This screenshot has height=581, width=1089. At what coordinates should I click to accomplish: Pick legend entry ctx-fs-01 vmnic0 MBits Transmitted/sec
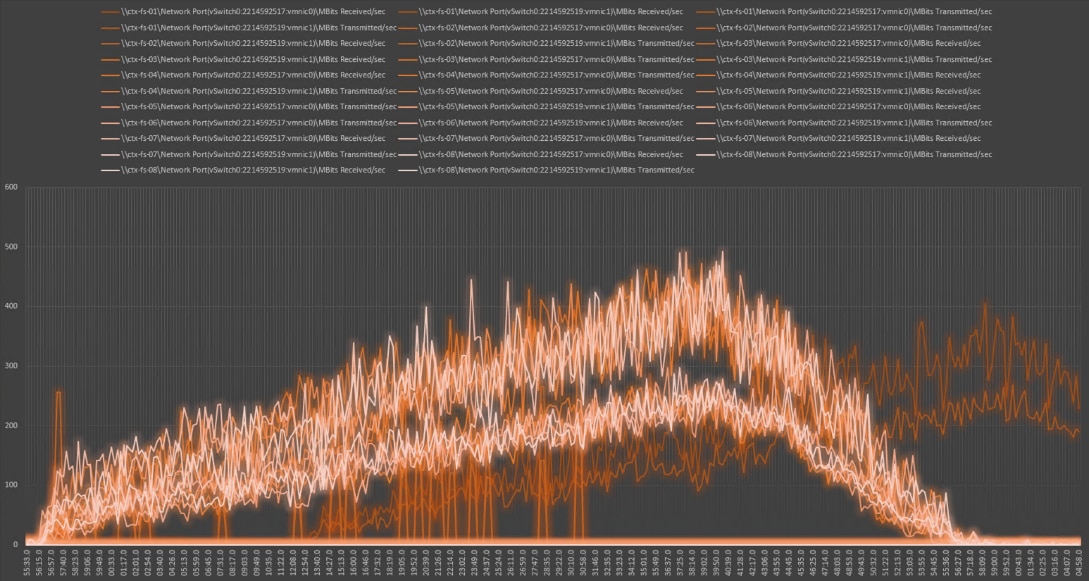tap(845, 12)
